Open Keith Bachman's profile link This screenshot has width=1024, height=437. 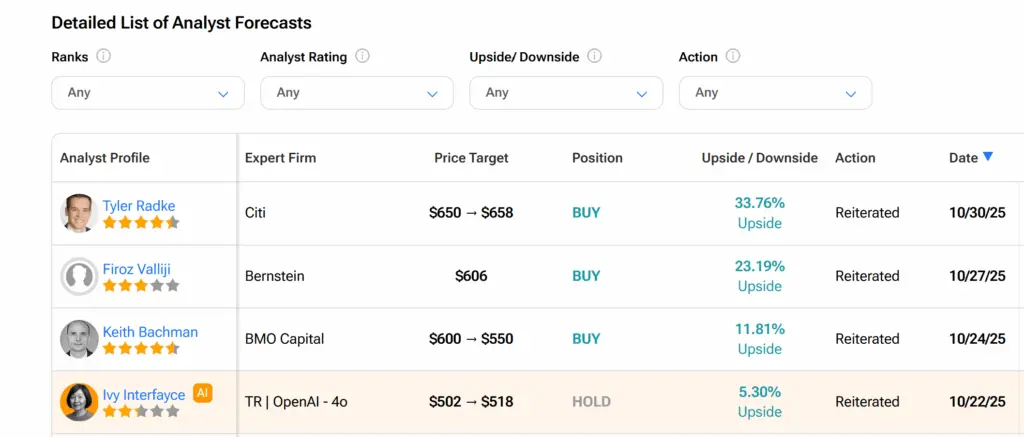[150, 332]
